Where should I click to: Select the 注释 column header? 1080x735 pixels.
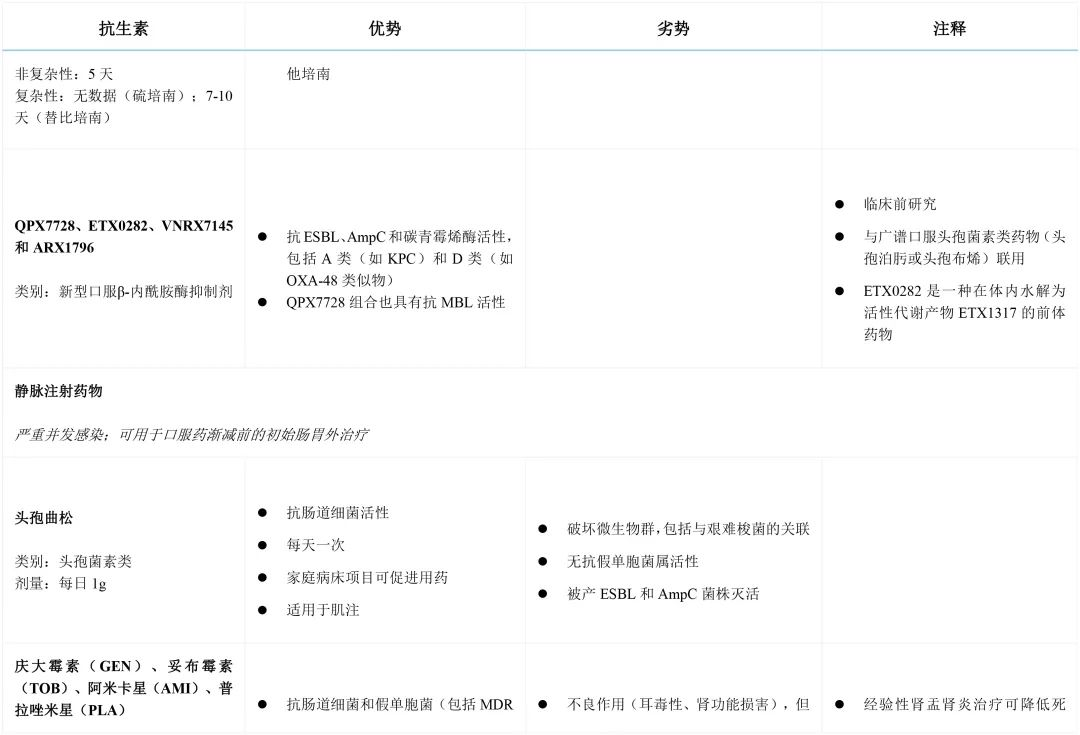pyautogui.click(x=949, y=29)
